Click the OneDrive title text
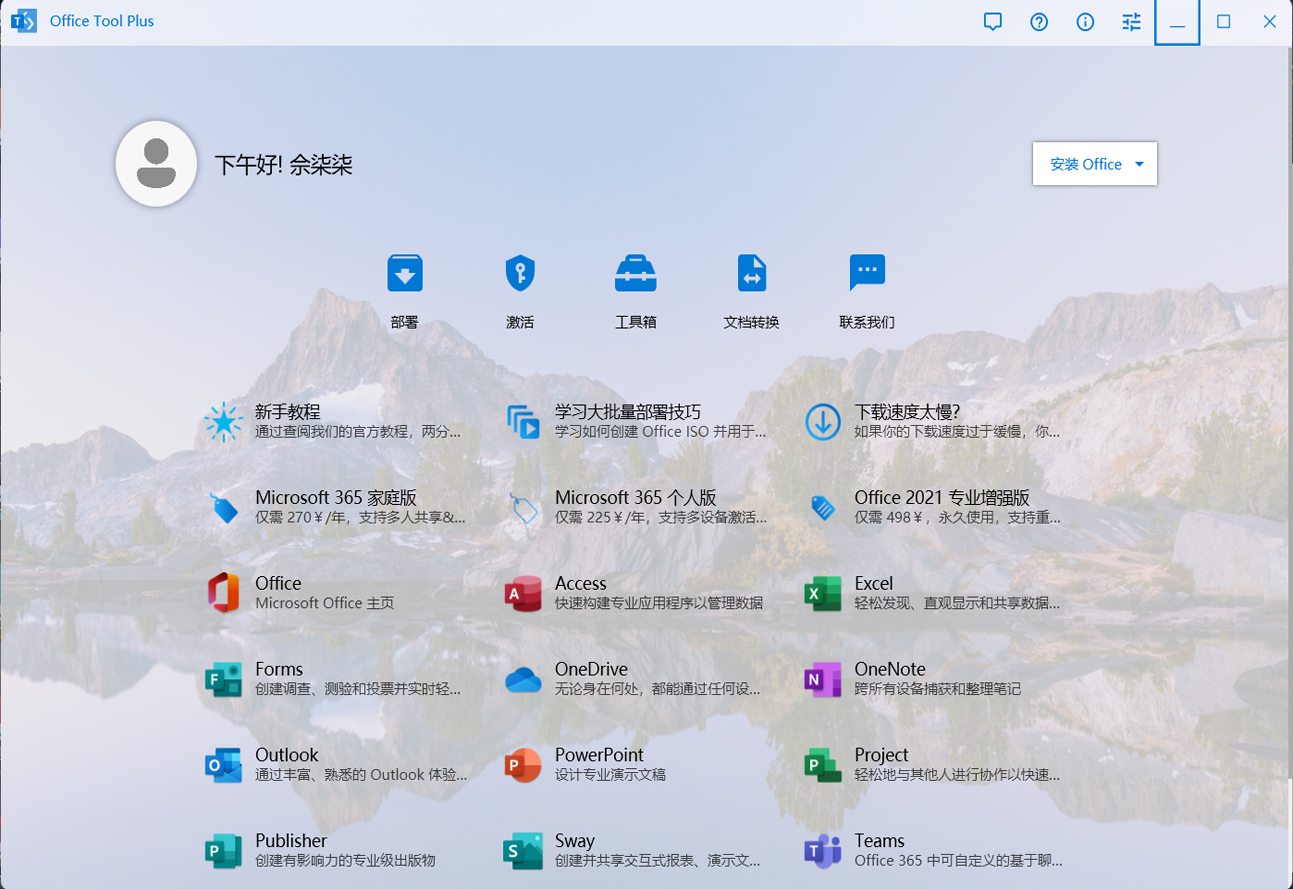This screenshot has height=889, width=1293. click(x=591, y=669)
